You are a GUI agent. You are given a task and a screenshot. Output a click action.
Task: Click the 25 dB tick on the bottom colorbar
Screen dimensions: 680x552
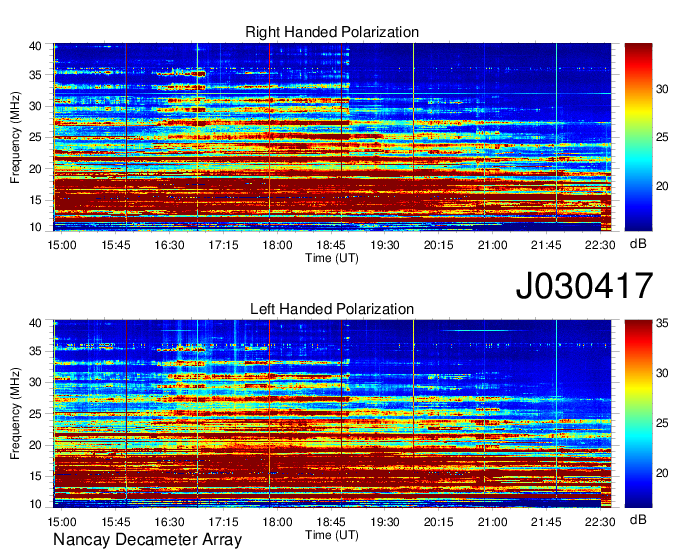pyautogui.click(x=662, y=423)
